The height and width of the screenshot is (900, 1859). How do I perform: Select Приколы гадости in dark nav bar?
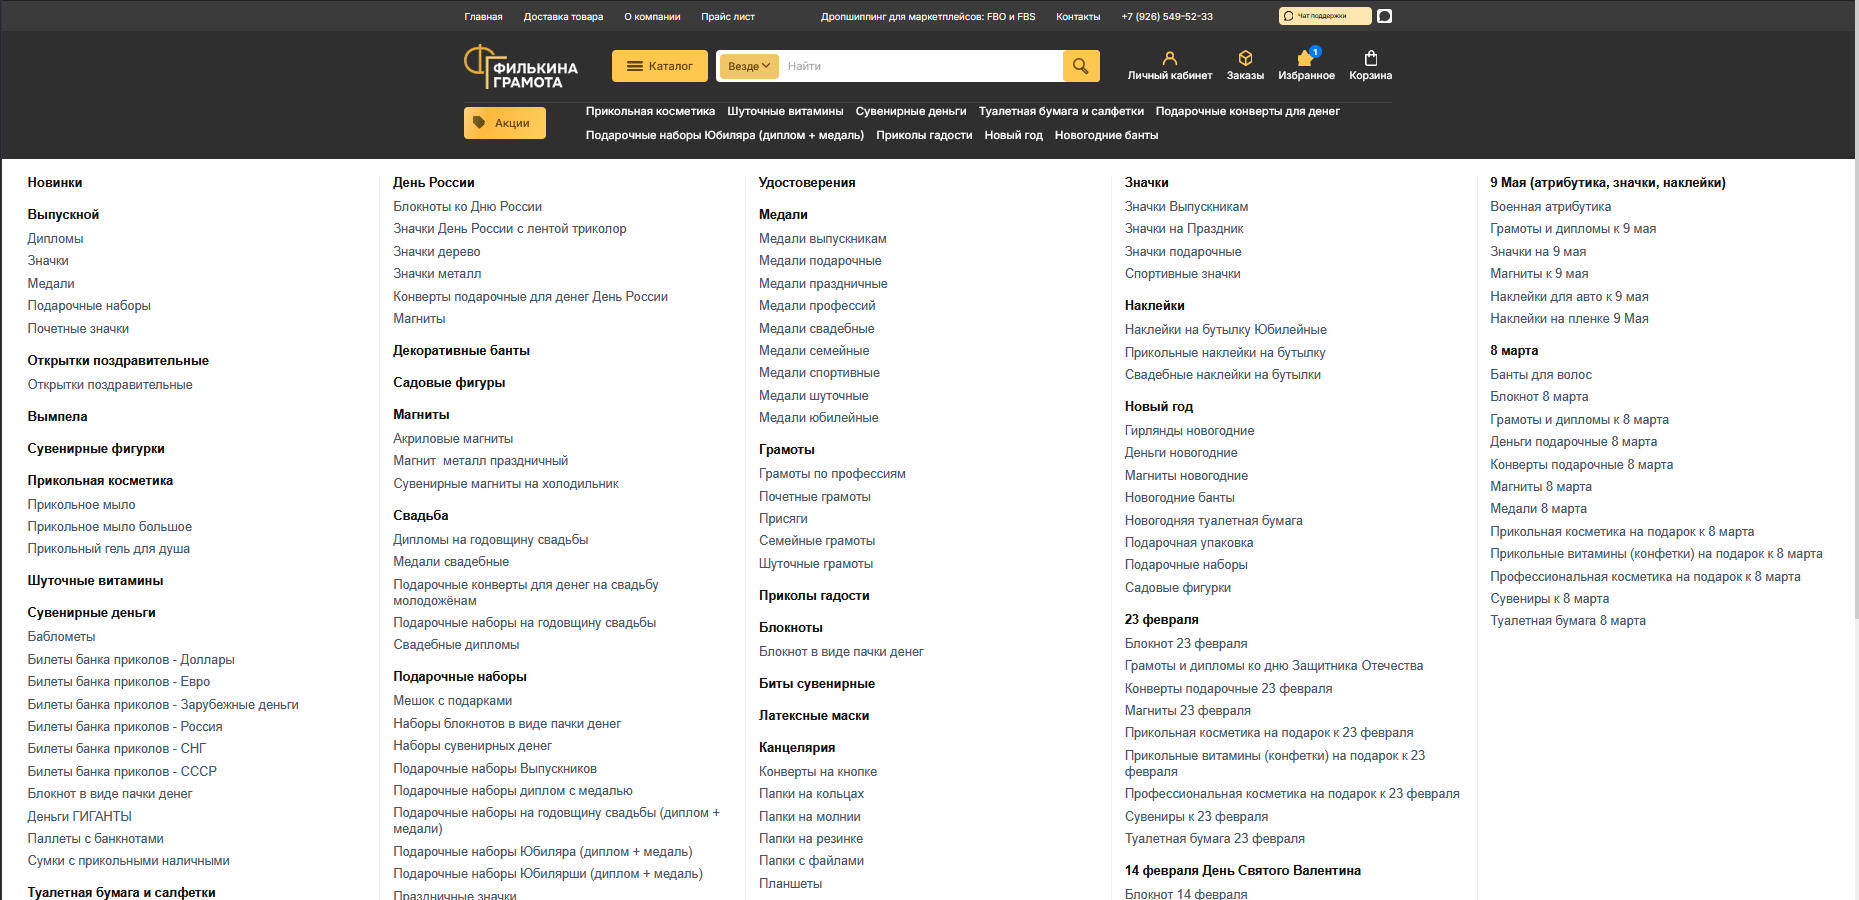tap(924, 135)
